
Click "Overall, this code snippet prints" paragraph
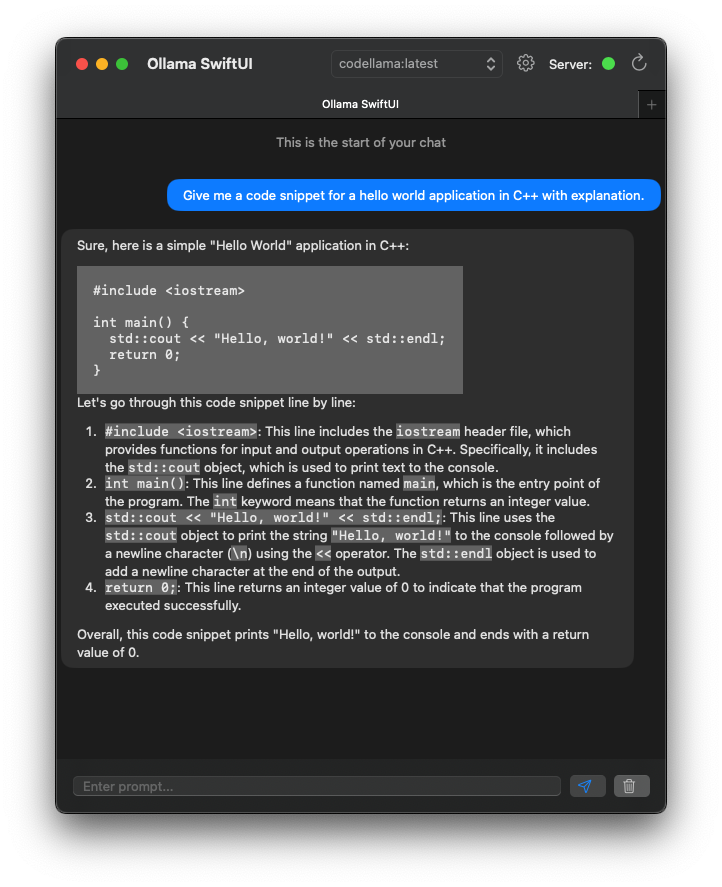[x=333, y=643]
